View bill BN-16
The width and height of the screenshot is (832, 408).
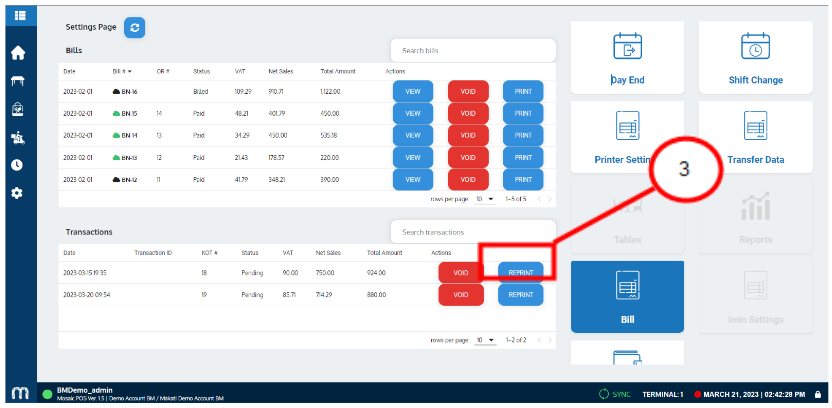pos(413,91)
